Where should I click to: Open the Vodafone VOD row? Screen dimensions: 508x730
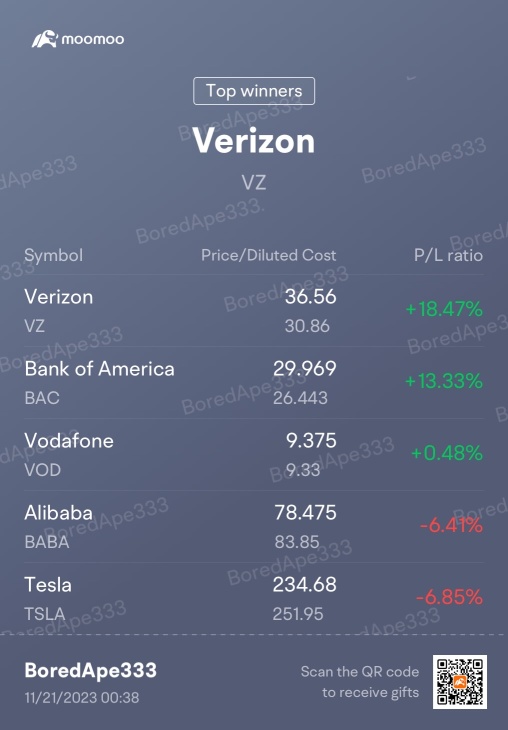tap(254, 454)
